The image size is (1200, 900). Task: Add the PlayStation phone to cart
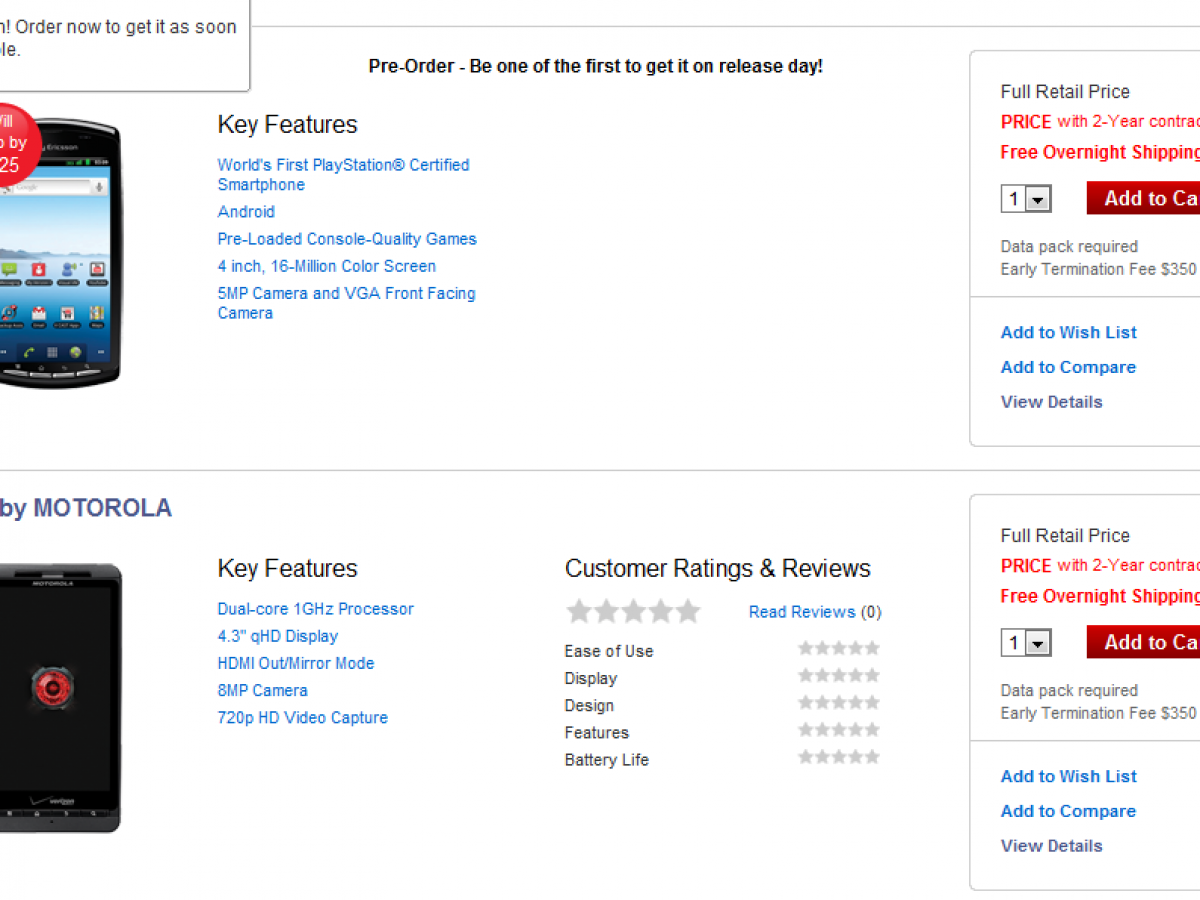click(1145, 198)
